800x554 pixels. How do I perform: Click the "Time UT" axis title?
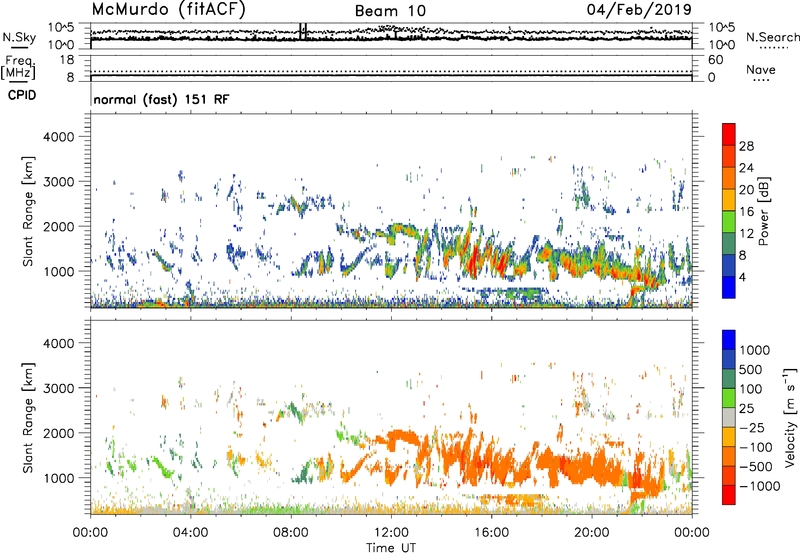[x=391, y=548]
